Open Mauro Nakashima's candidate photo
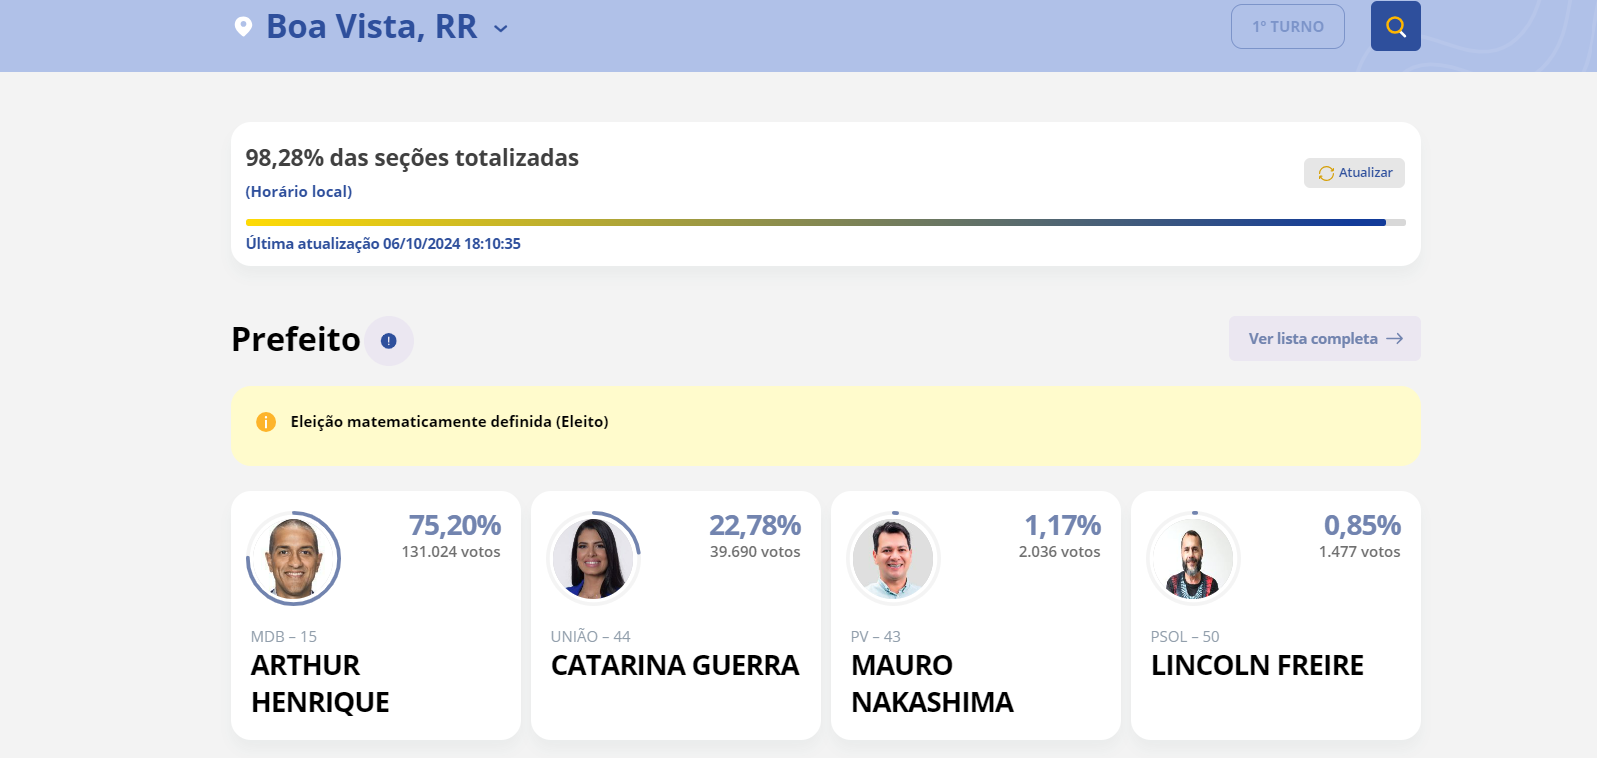The width and height of the screenshot is (1597, 758). point(894,558)
